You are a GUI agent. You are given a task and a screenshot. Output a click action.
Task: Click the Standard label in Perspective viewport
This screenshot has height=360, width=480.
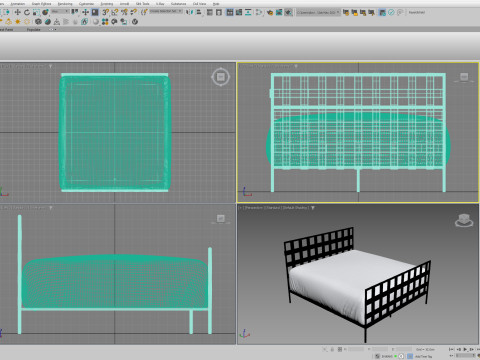(x=273, y=208)
